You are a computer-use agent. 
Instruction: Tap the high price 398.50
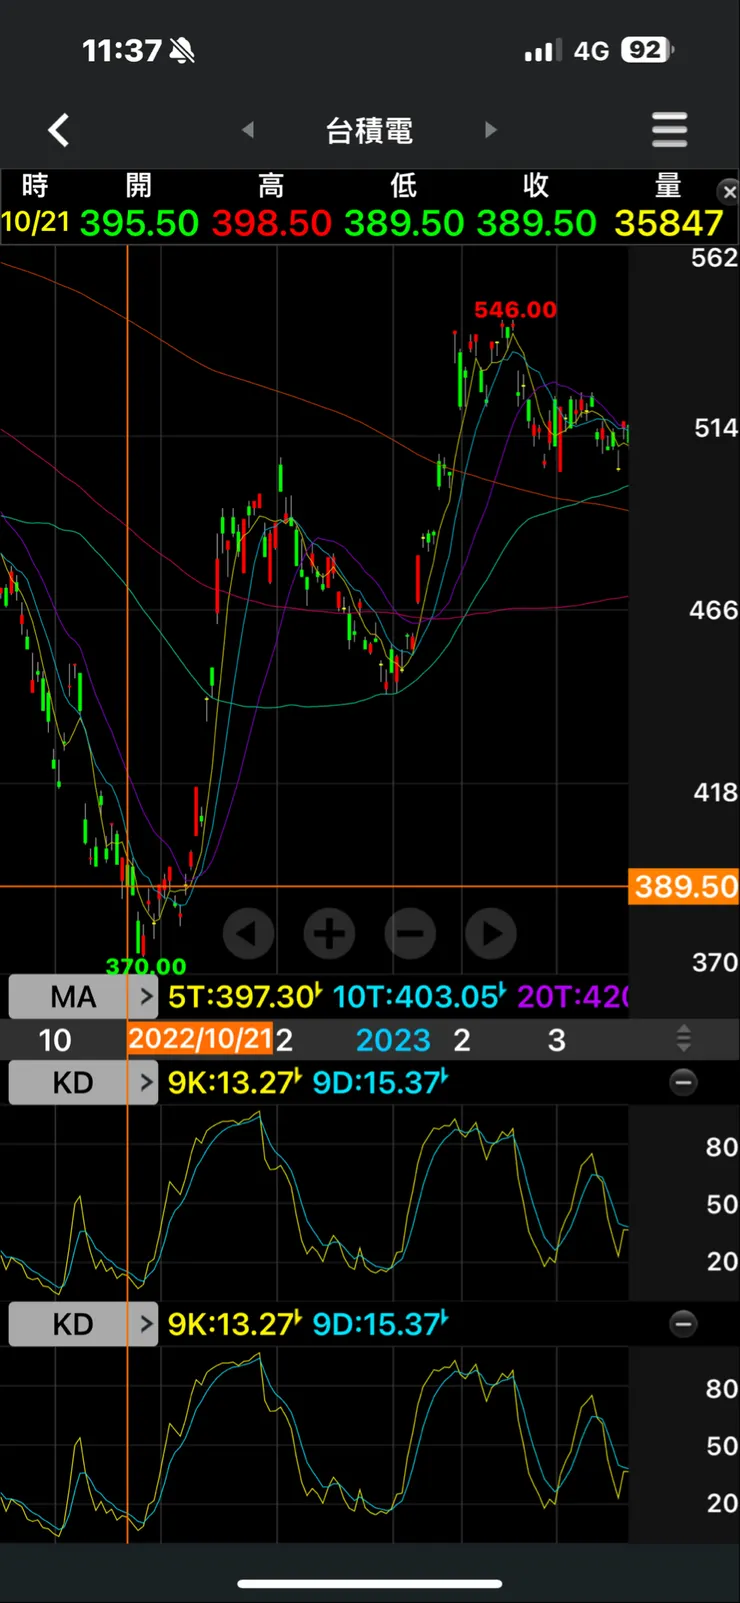[x=271, y=223]
